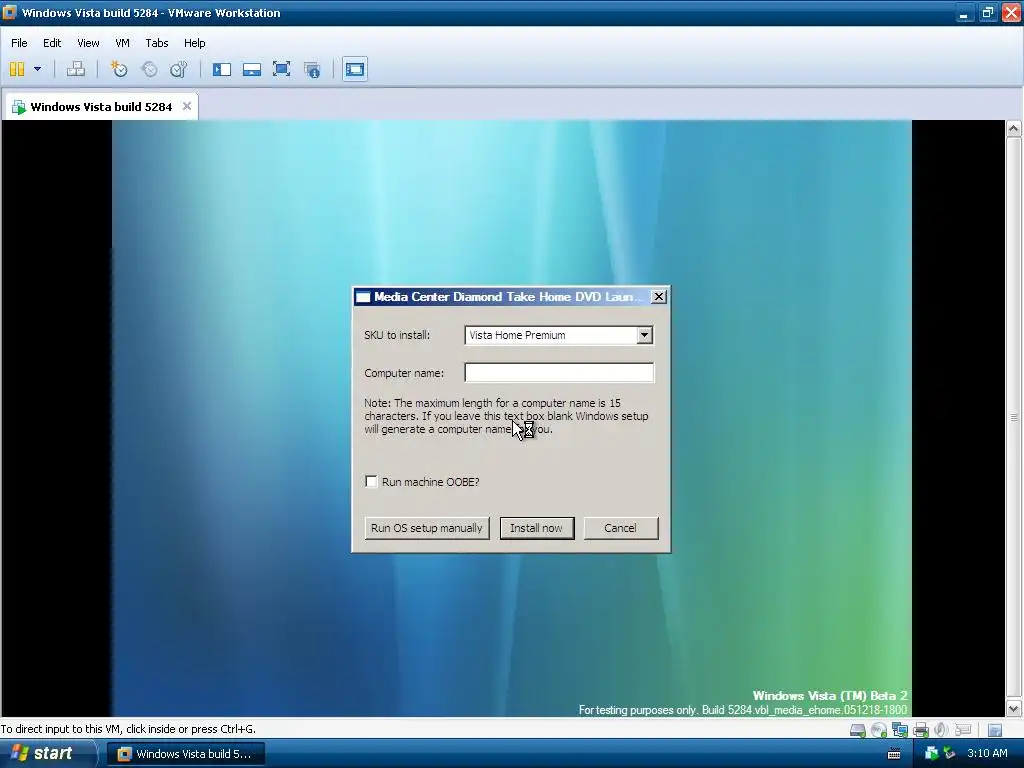Select the Windows Vista build 5284 tab
Screen dimensions: 1024x768
tap(101, 106)
